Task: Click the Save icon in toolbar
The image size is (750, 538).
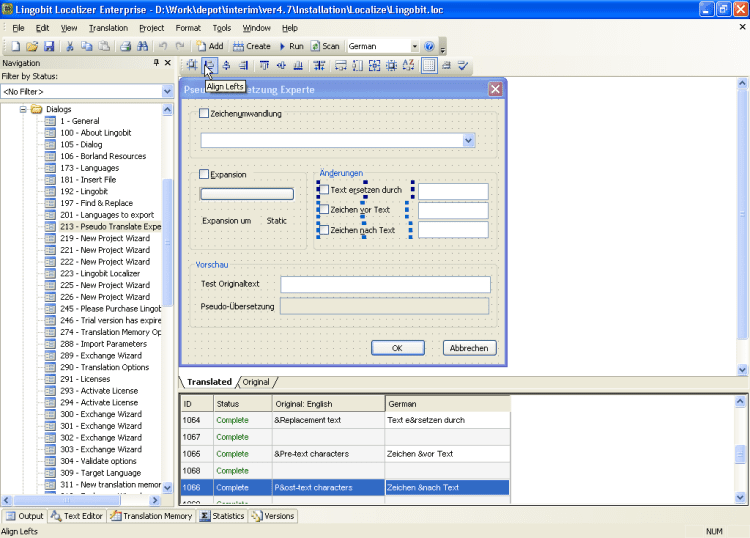Action: 49,46
